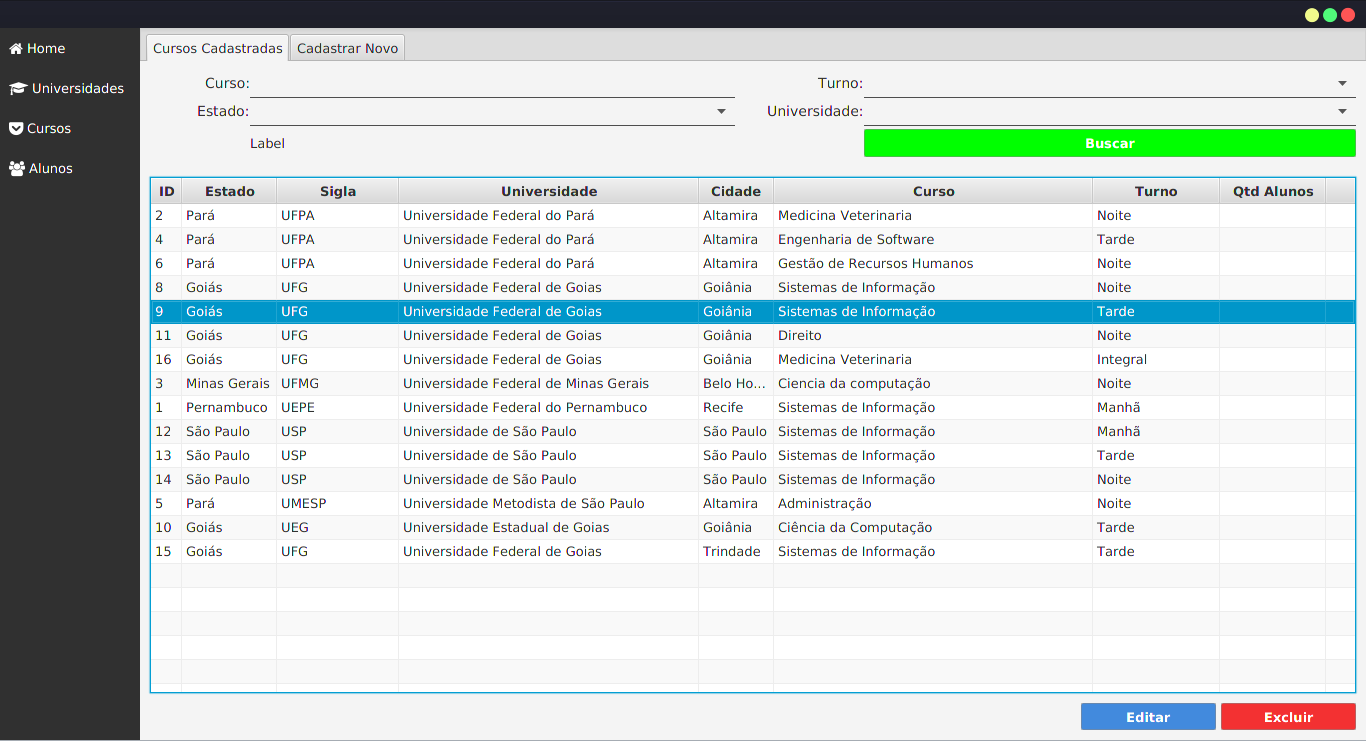Viewport: 1366px width, 741px height.
Task: Click the Belo Ho... city cell
Action: tap(736, 383)
